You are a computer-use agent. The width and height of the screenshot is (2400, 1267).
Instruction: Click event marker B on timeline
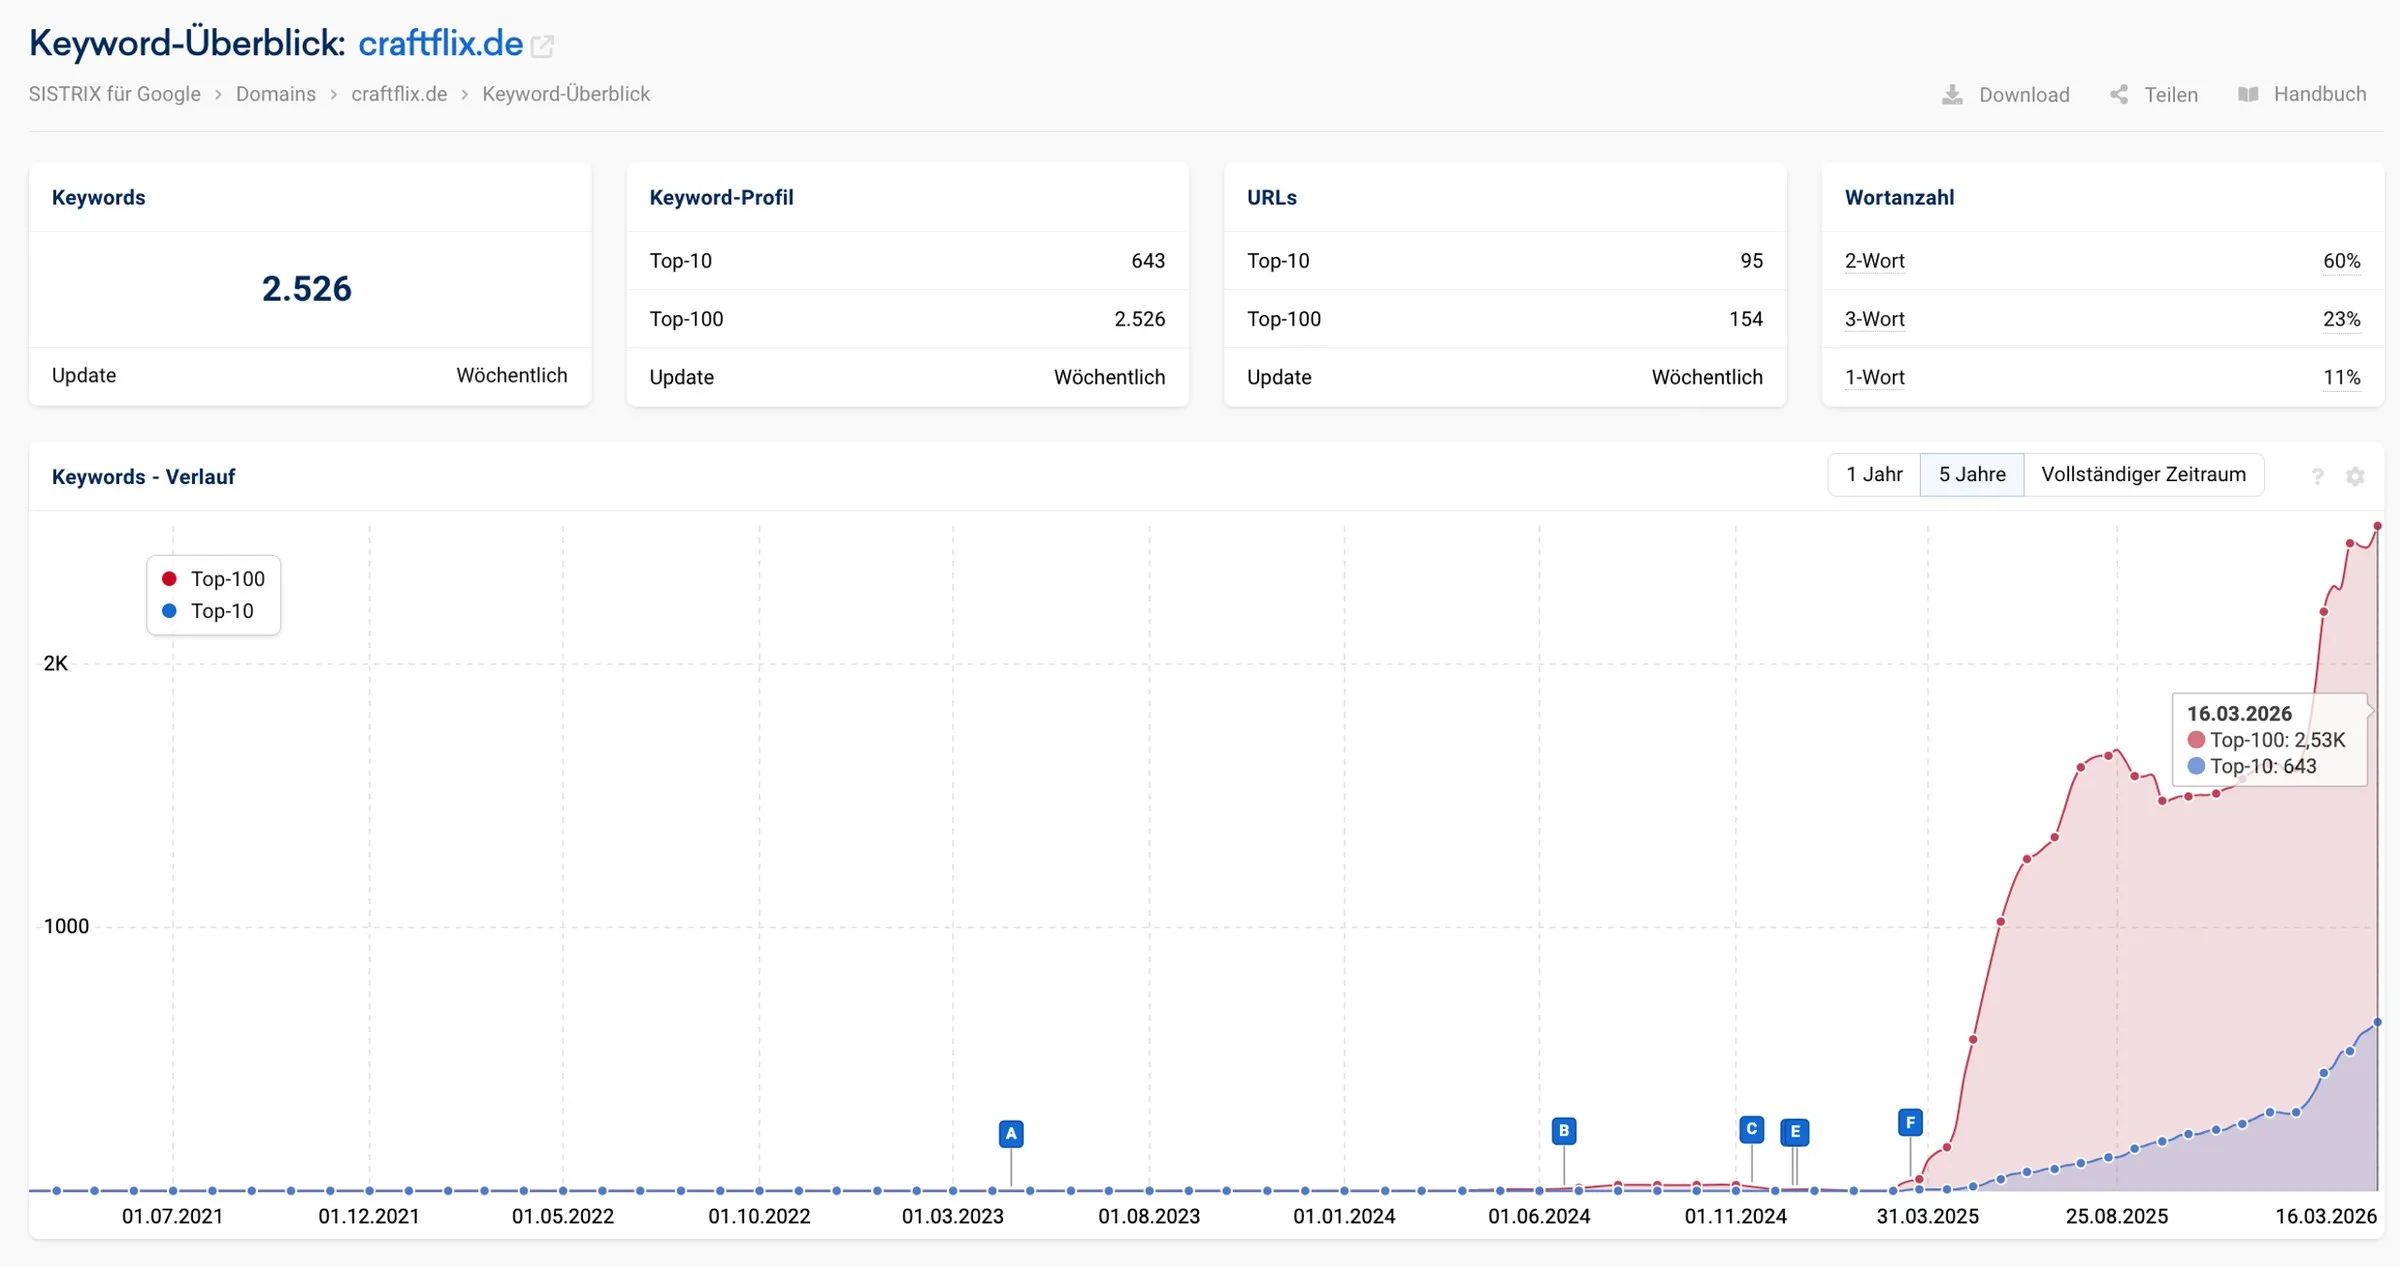tap(1564, 1131)
